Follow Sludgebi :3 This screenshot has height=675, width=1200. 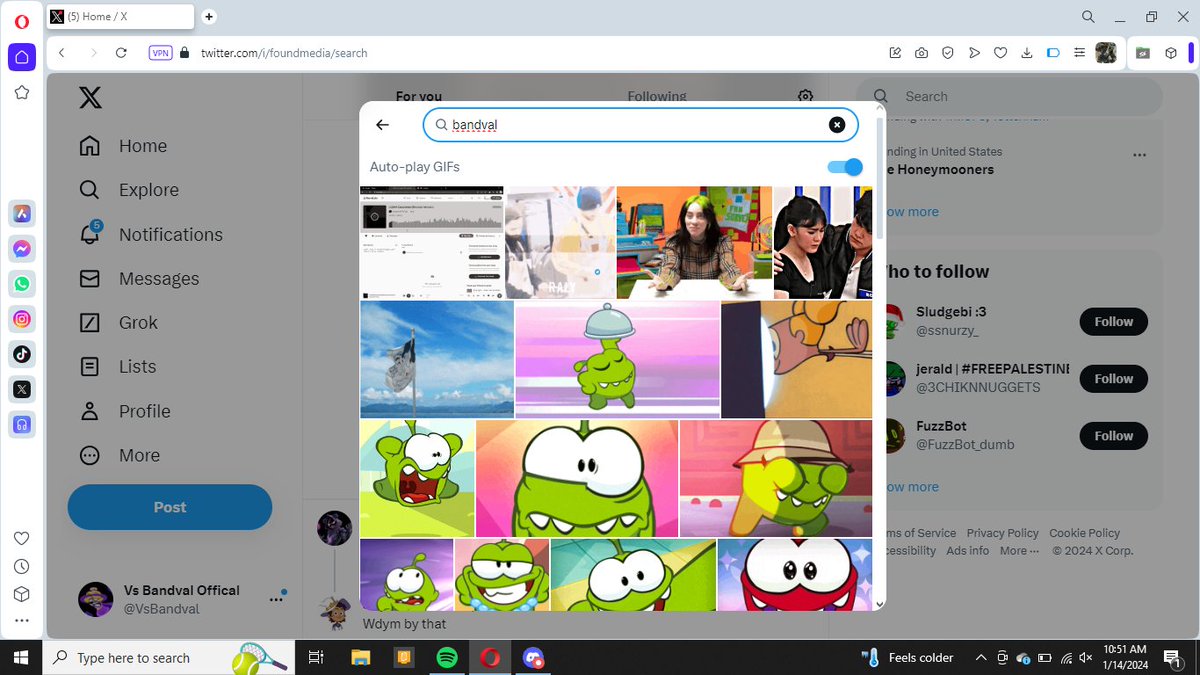tap(1113, 322)
